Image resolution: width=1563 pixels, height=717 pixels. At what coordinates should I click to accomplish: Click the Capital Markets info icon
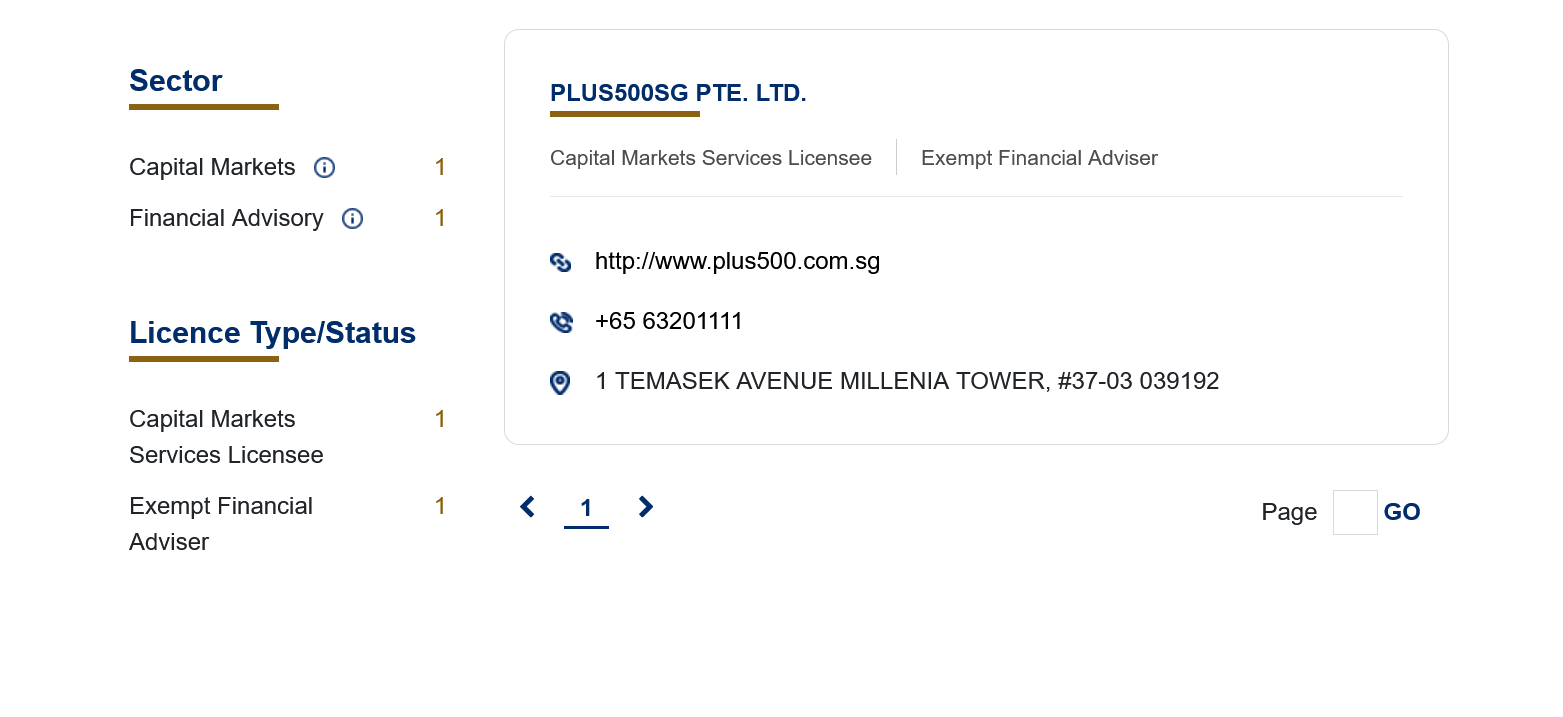[x=324, y=168]
